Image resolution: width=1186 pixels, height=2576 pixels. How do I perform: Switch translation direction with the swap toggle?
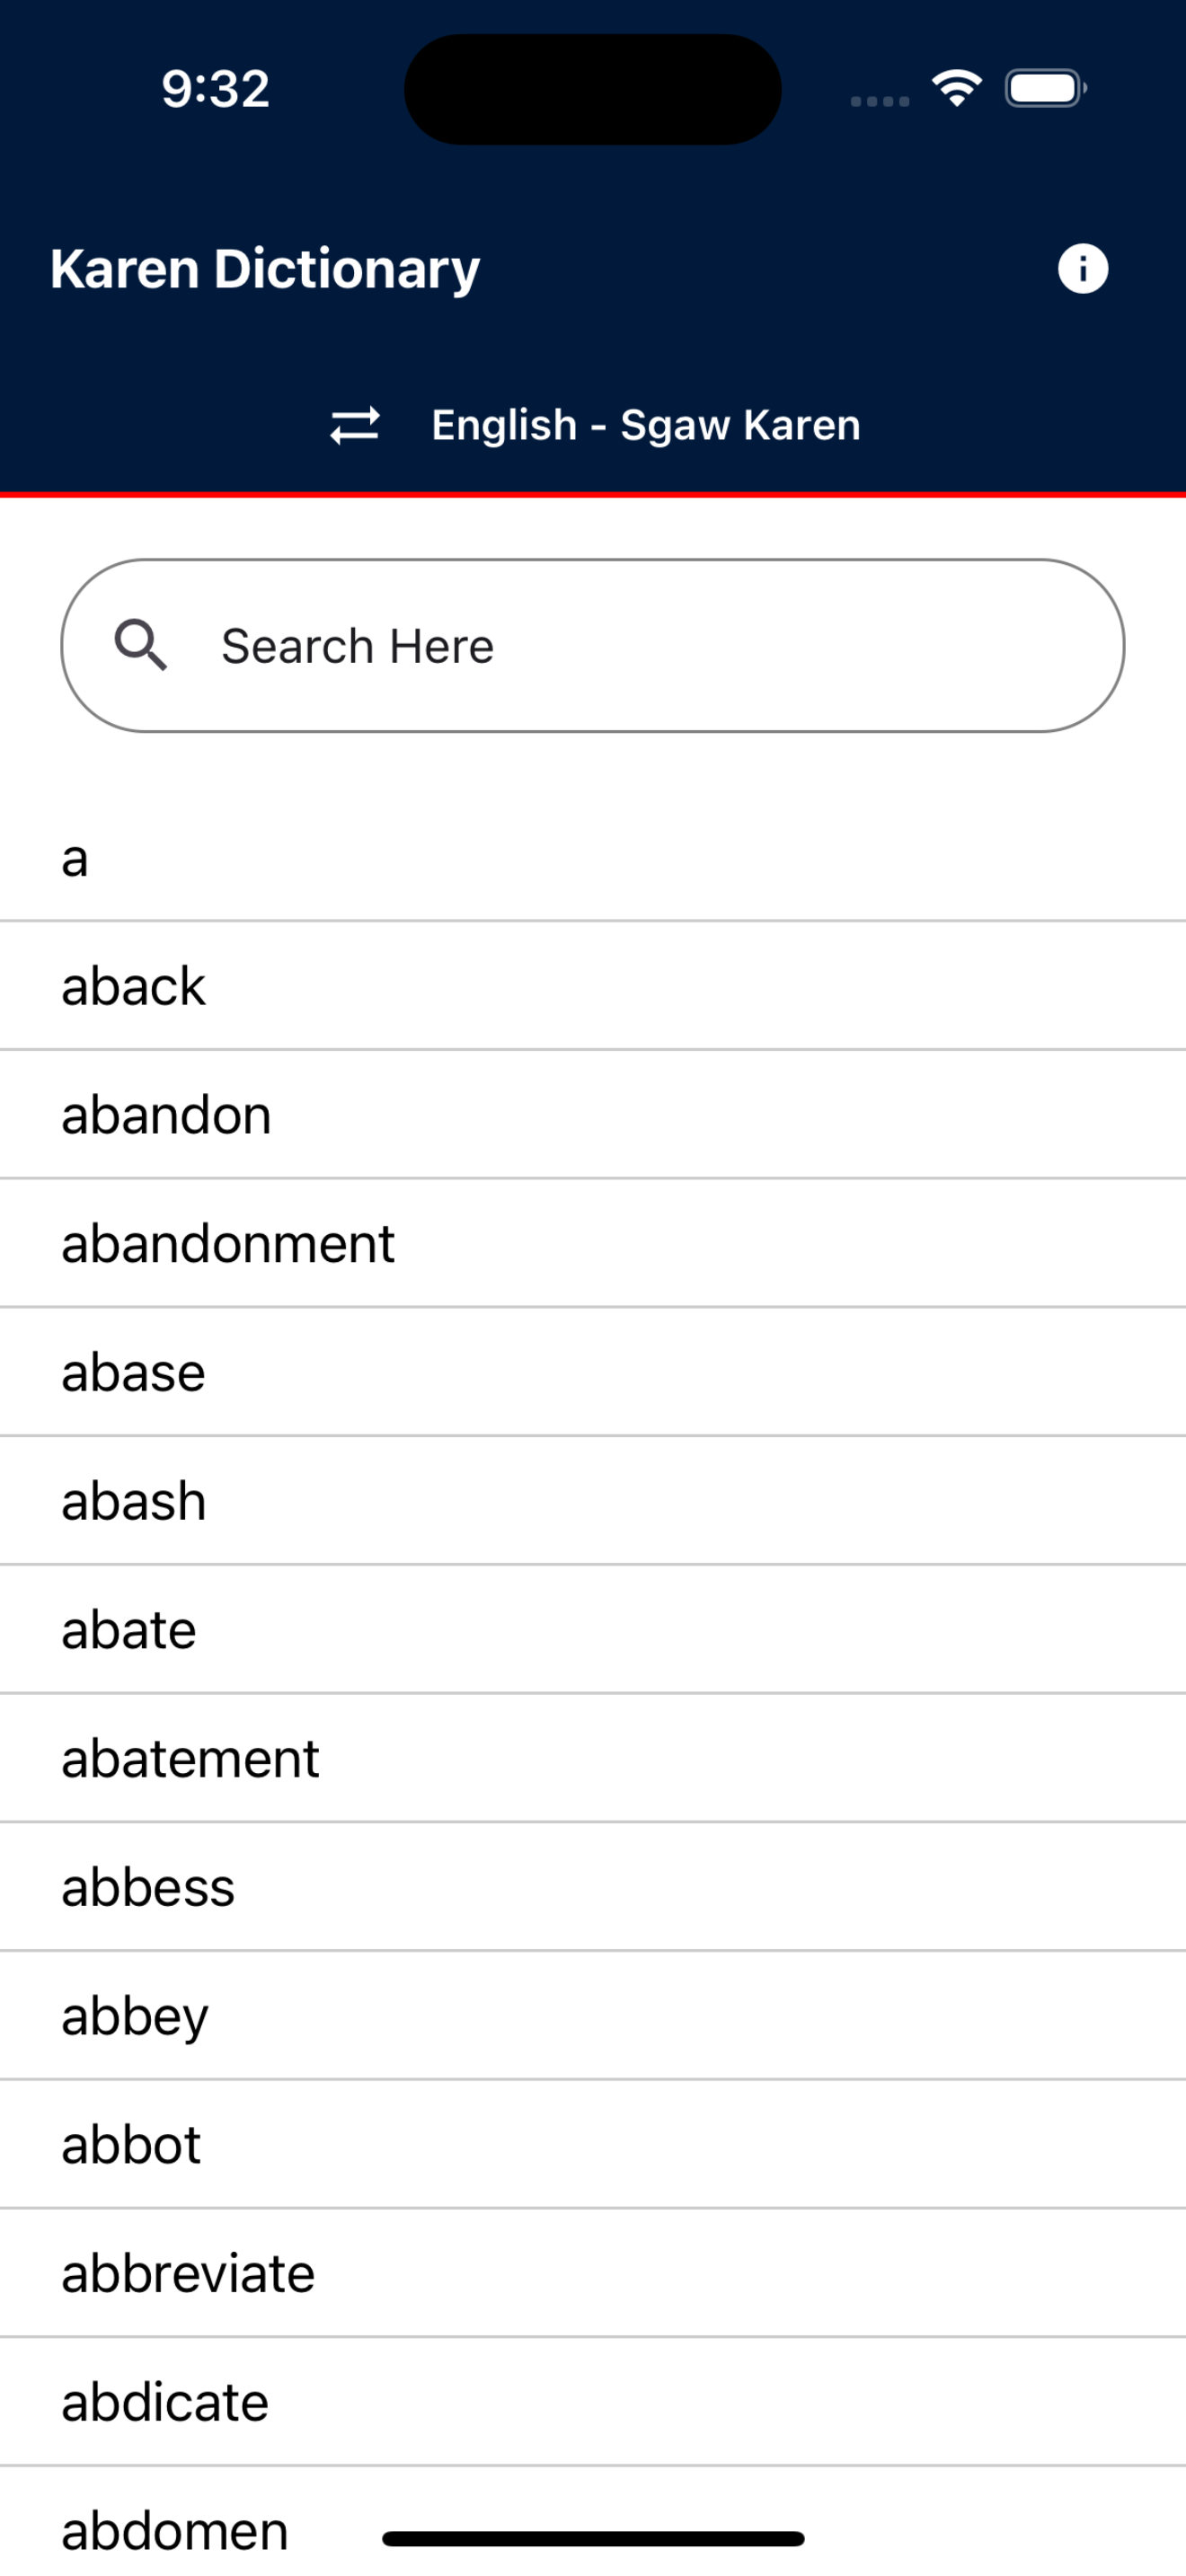pyautogui.click(x=355, y=425)
